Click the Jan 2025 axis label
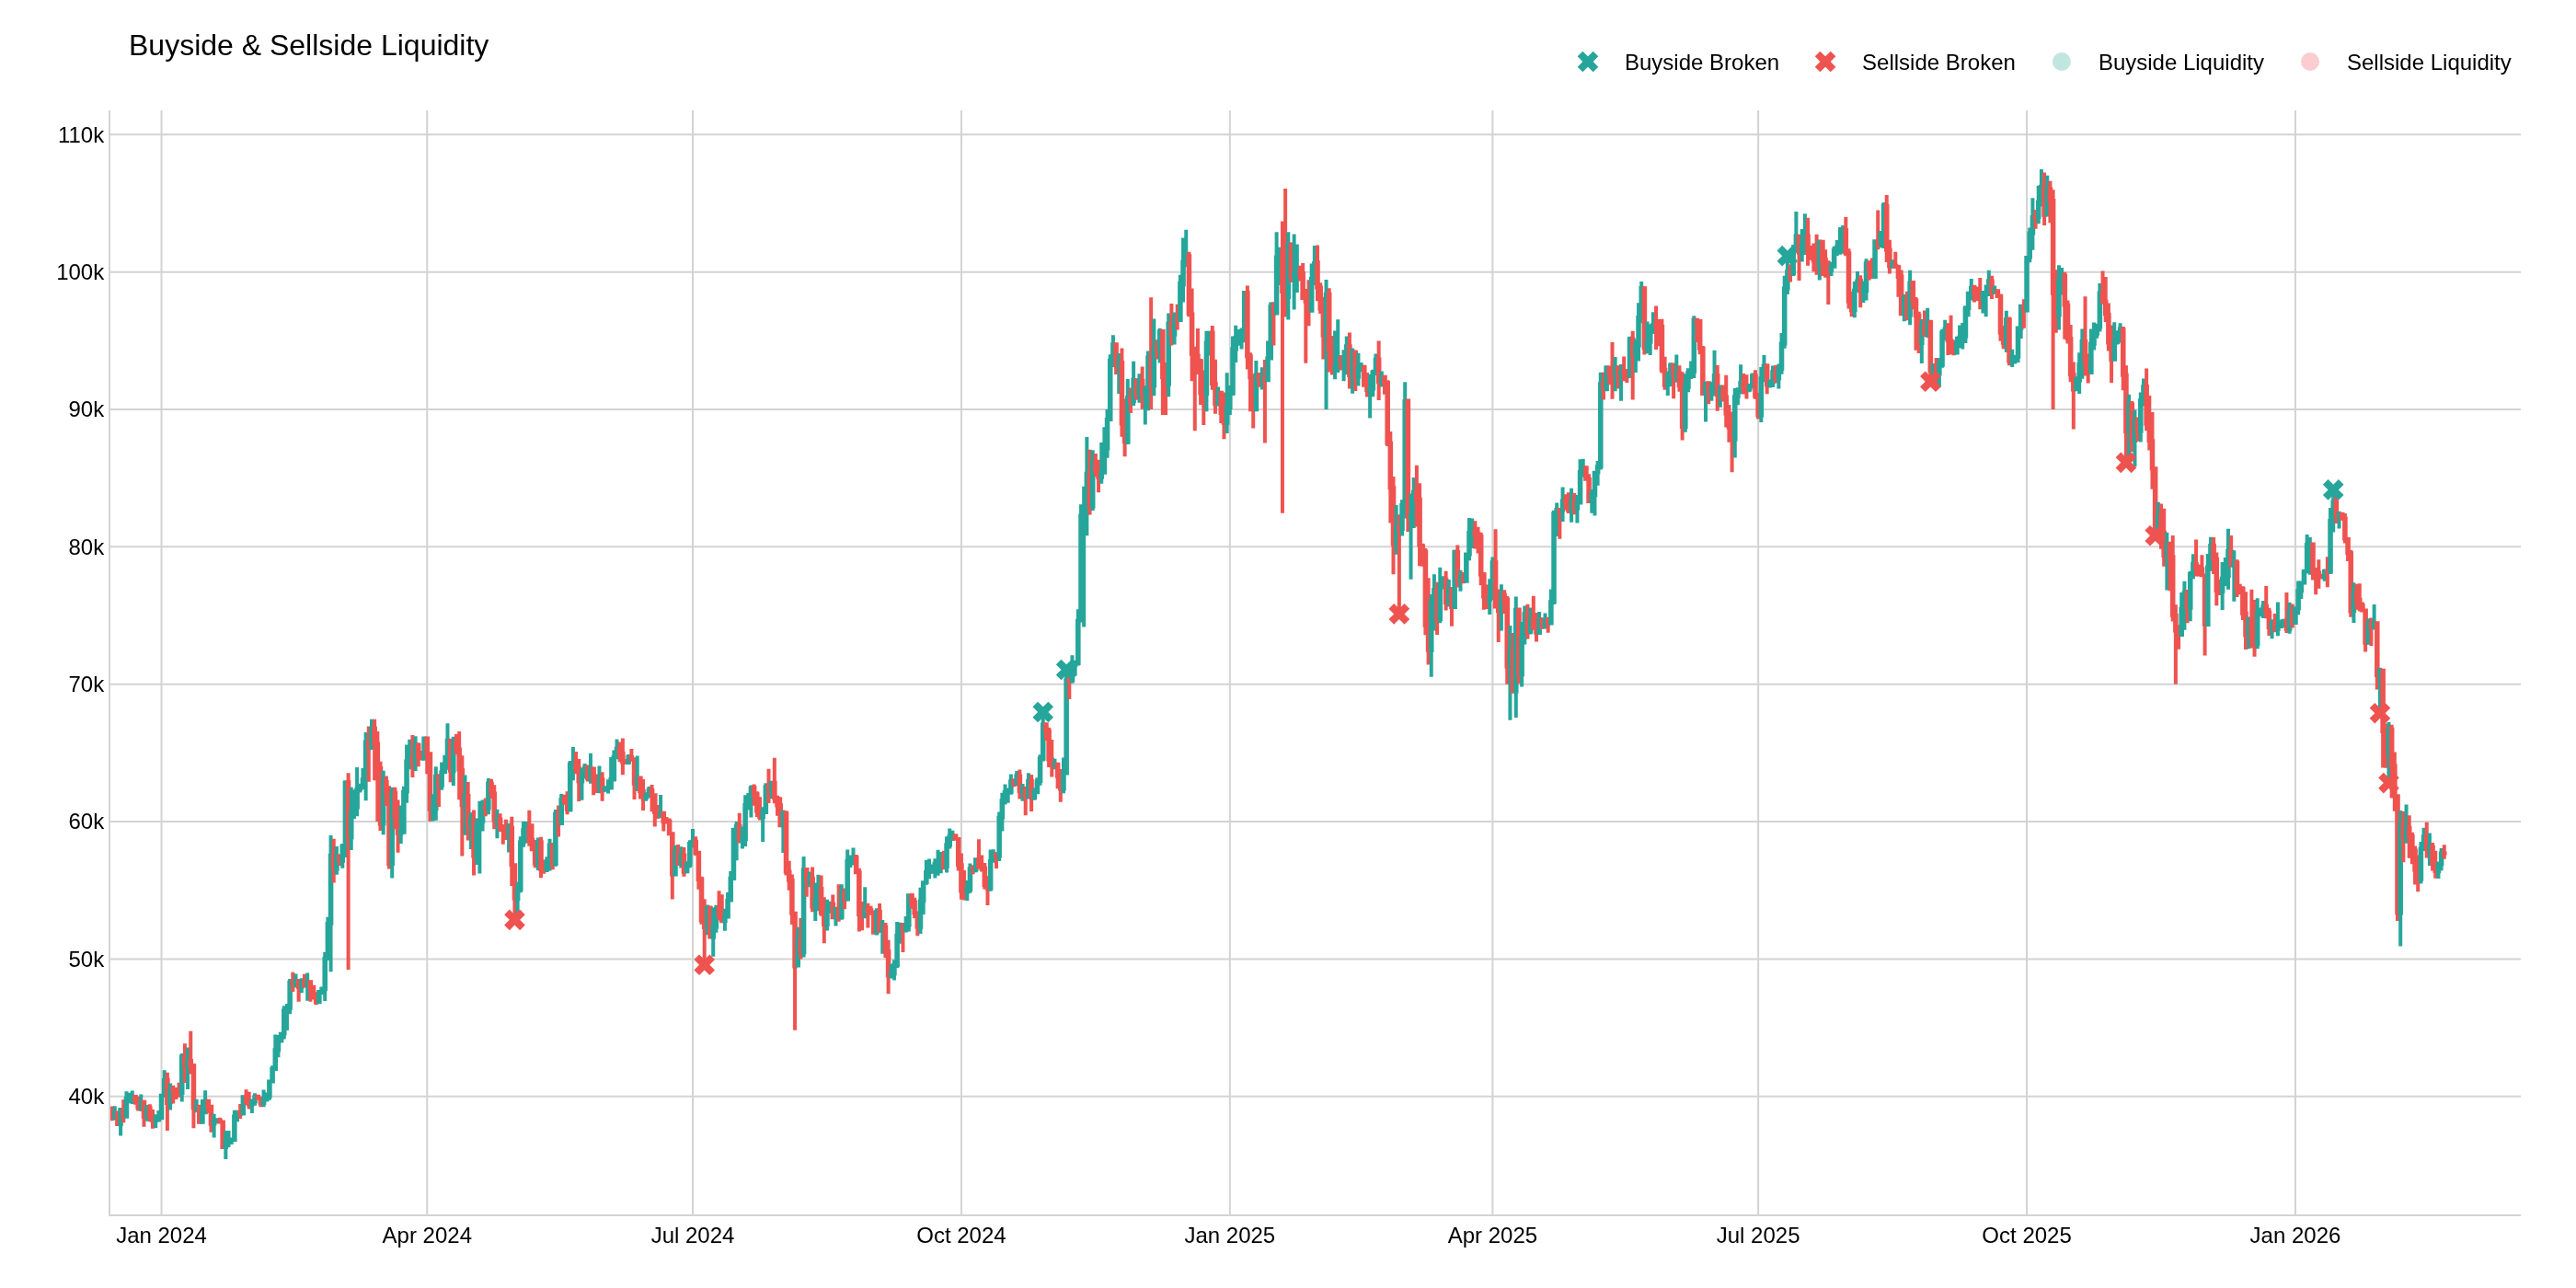2576x1288 pixels. pos(1229,1236)
